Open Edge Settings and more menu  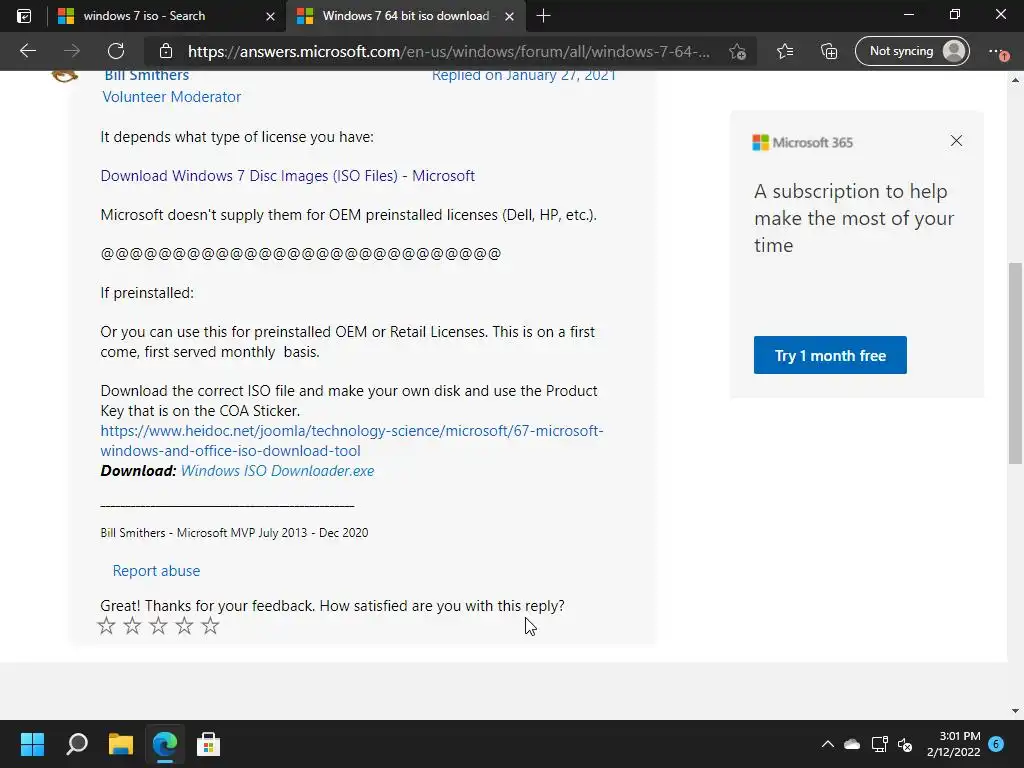(997, 51)
